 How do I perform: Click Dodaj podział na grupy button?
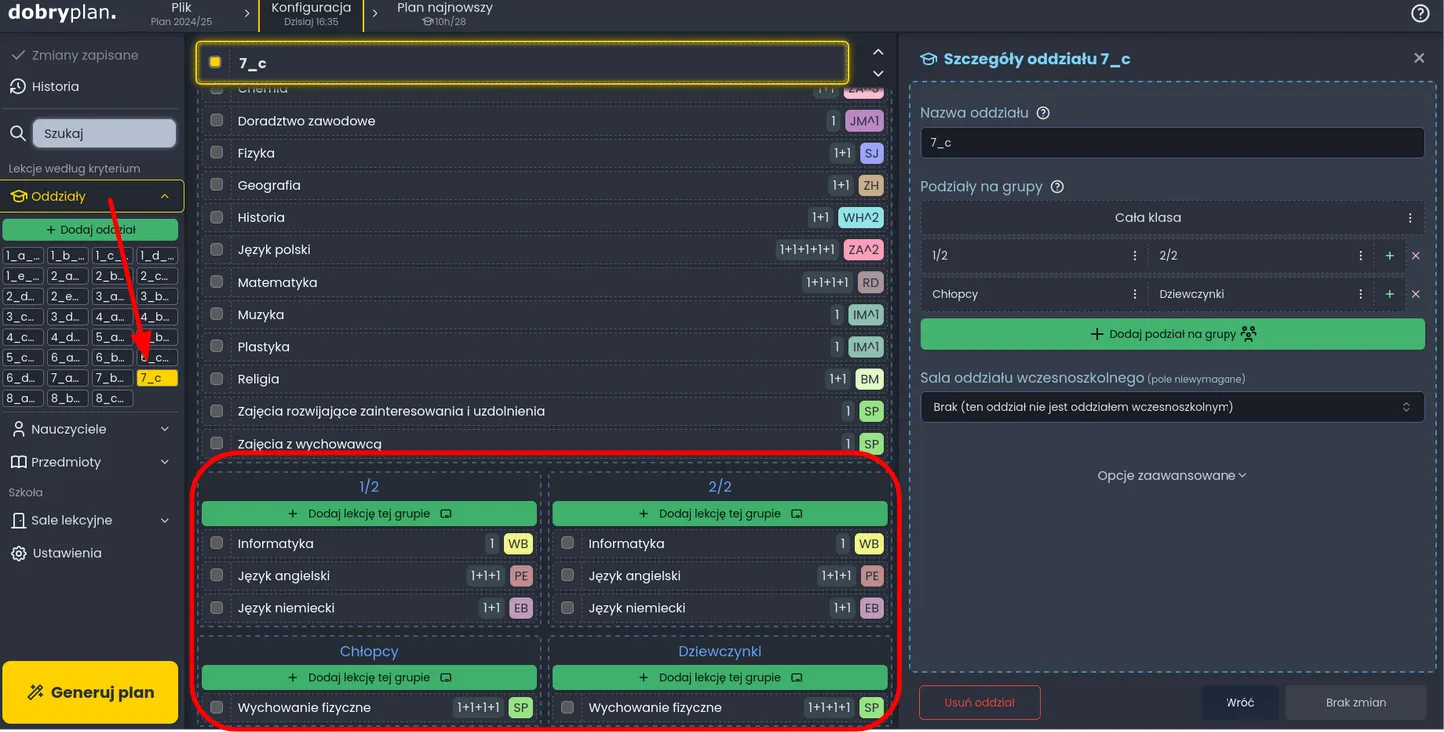[x=1171, y=334]
